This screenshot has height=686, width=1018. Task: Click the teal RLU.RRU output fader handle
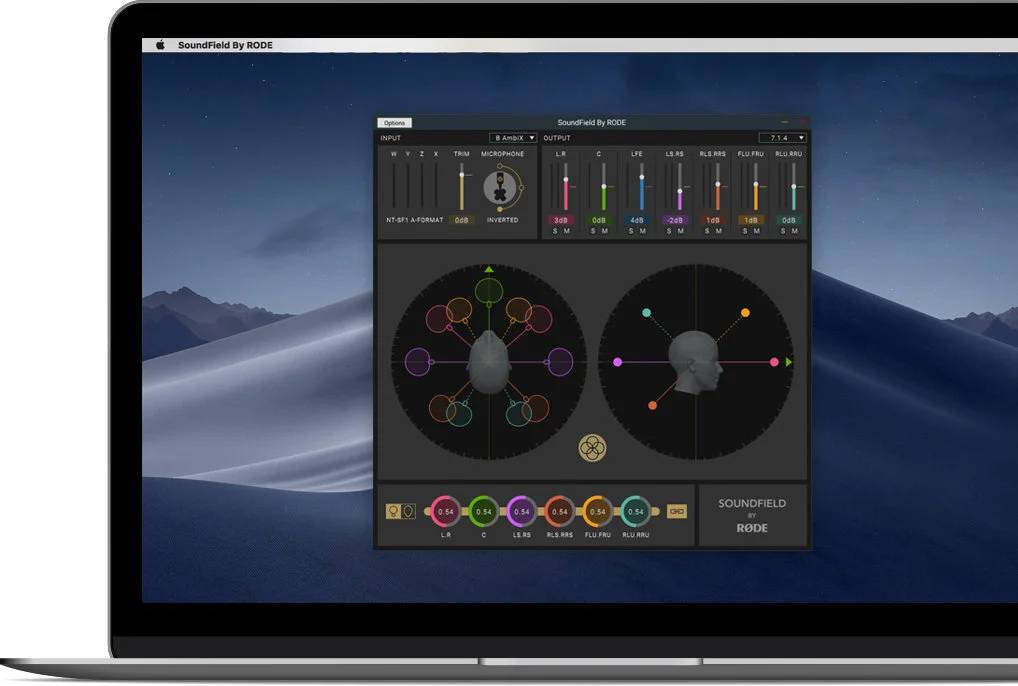[x=793, y=187]
